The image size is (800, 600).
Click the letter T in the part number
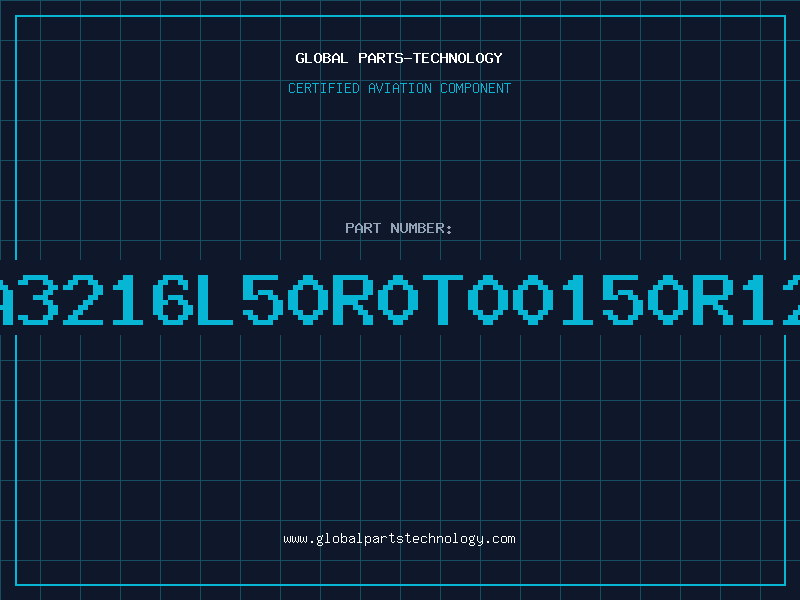(x=443, y=299)
